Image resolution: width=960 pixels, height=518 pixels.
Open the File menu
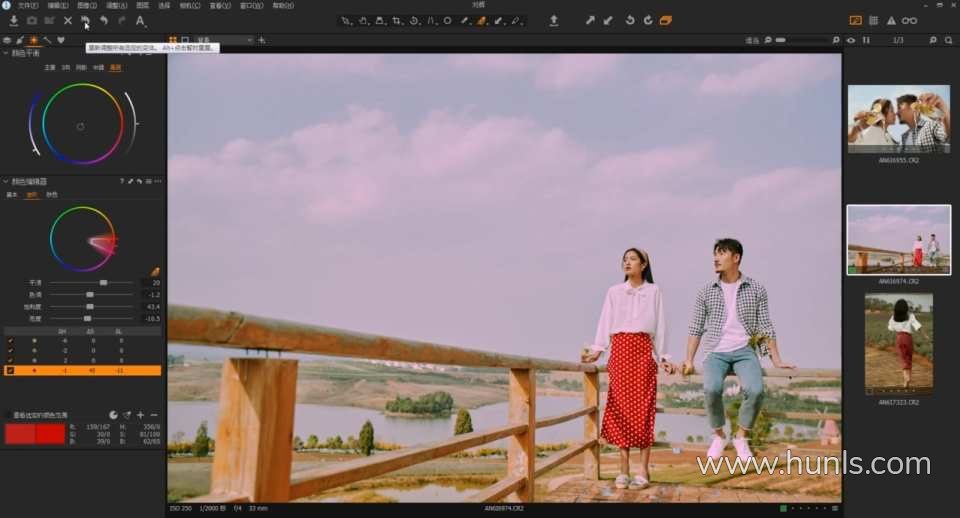click(x=27, y=5)
